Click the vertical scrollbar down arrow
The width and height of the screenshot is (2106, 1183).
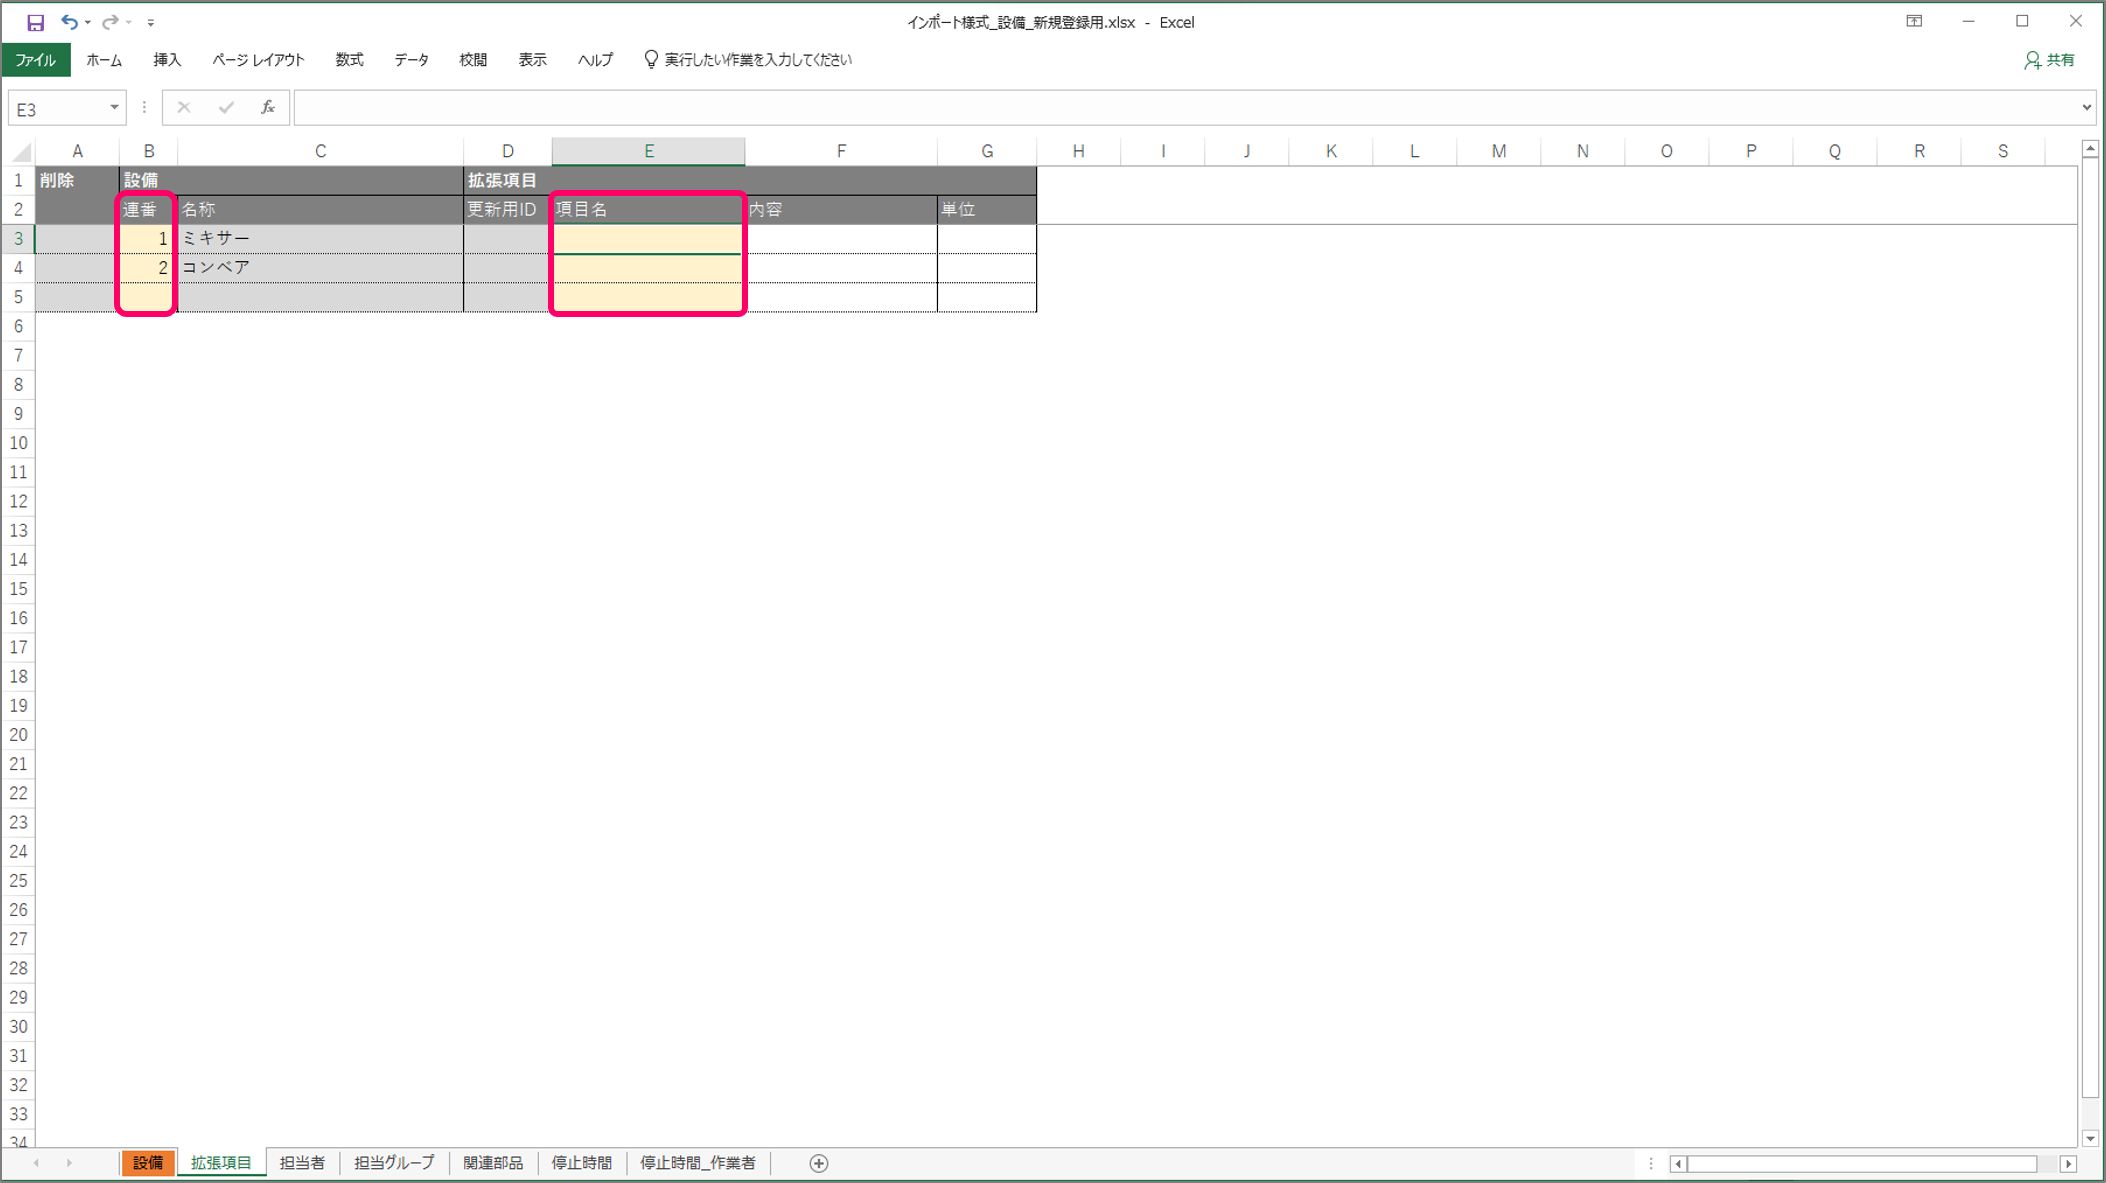2090,1138
